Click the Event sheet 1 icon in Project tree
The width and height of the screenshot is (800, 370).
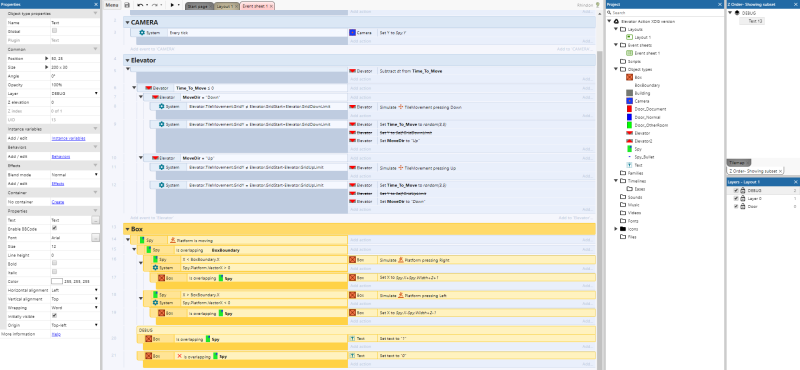[x=629, y=53]
